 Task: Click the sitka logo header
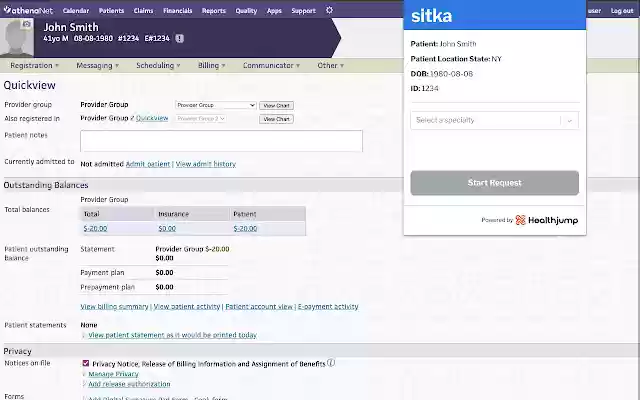point(431,16)
